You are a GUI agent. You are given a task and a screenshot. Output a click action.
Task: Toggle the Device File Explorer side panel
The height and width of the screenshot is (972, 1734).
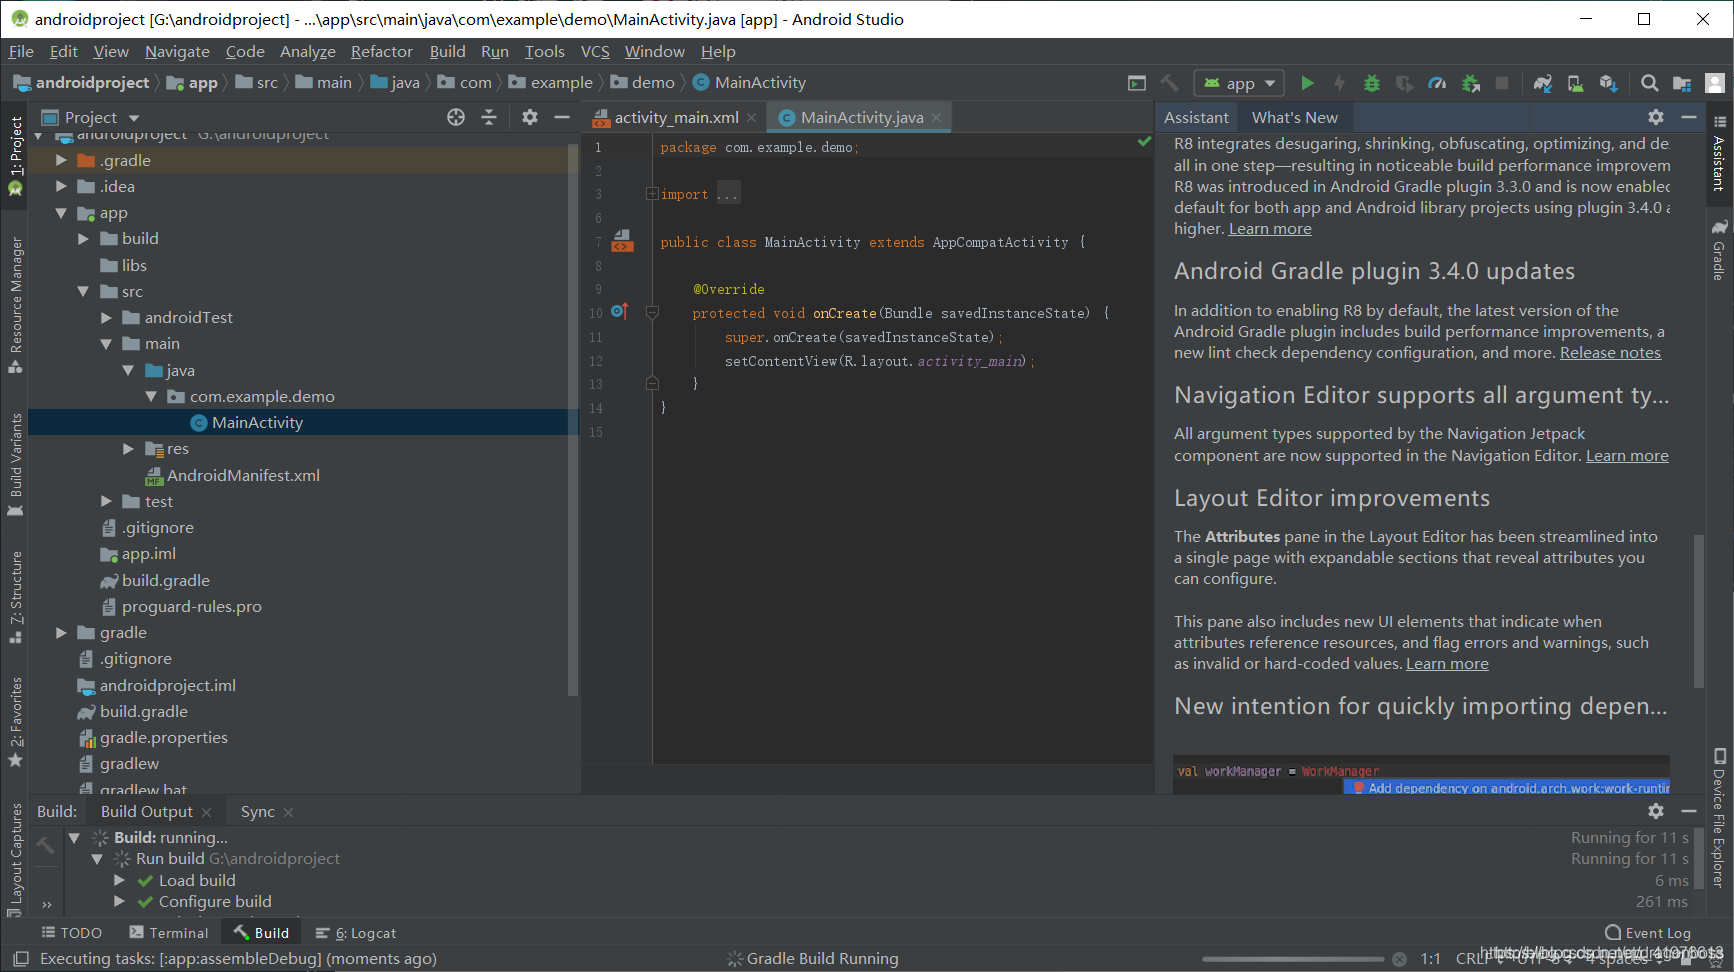pyautogui.click(x=1719, y=818)
